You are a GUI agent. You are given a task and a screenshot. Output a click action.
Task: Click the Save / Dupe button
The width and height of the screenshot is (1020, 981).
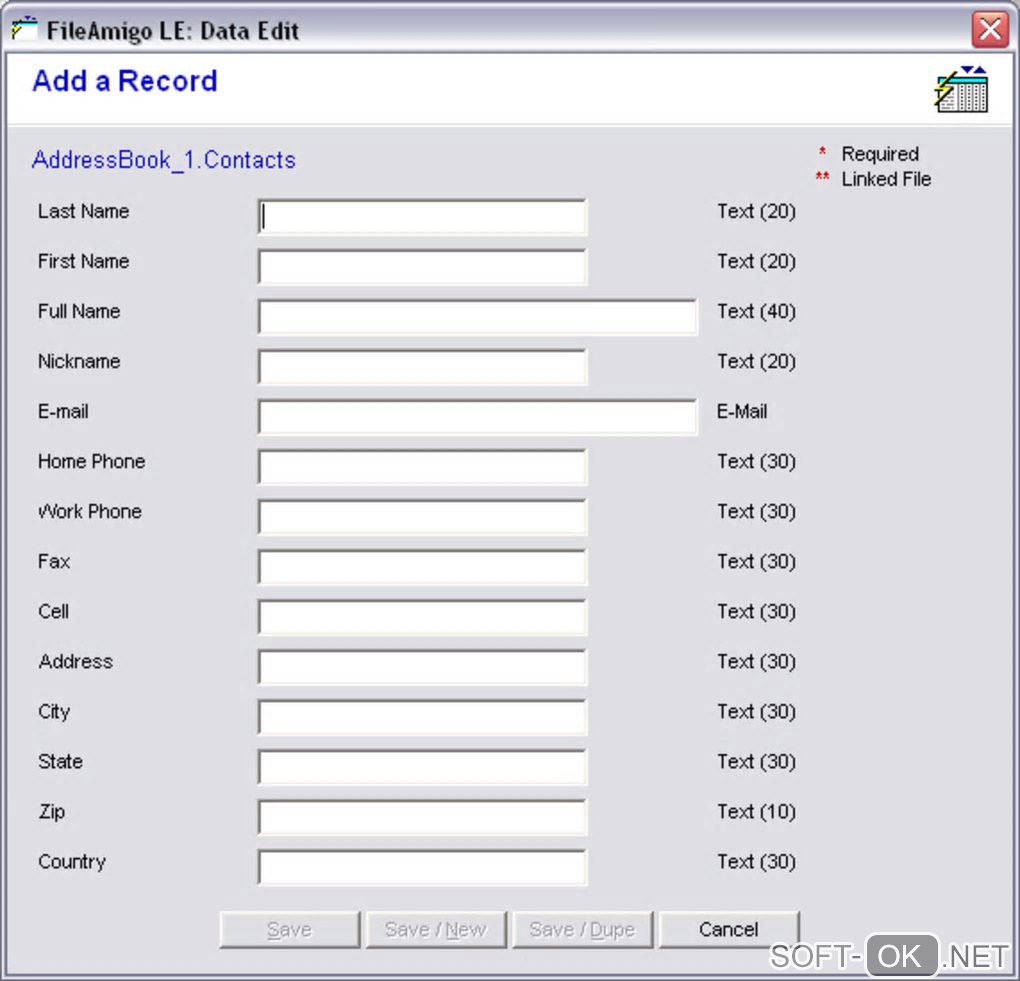(582, 930)
